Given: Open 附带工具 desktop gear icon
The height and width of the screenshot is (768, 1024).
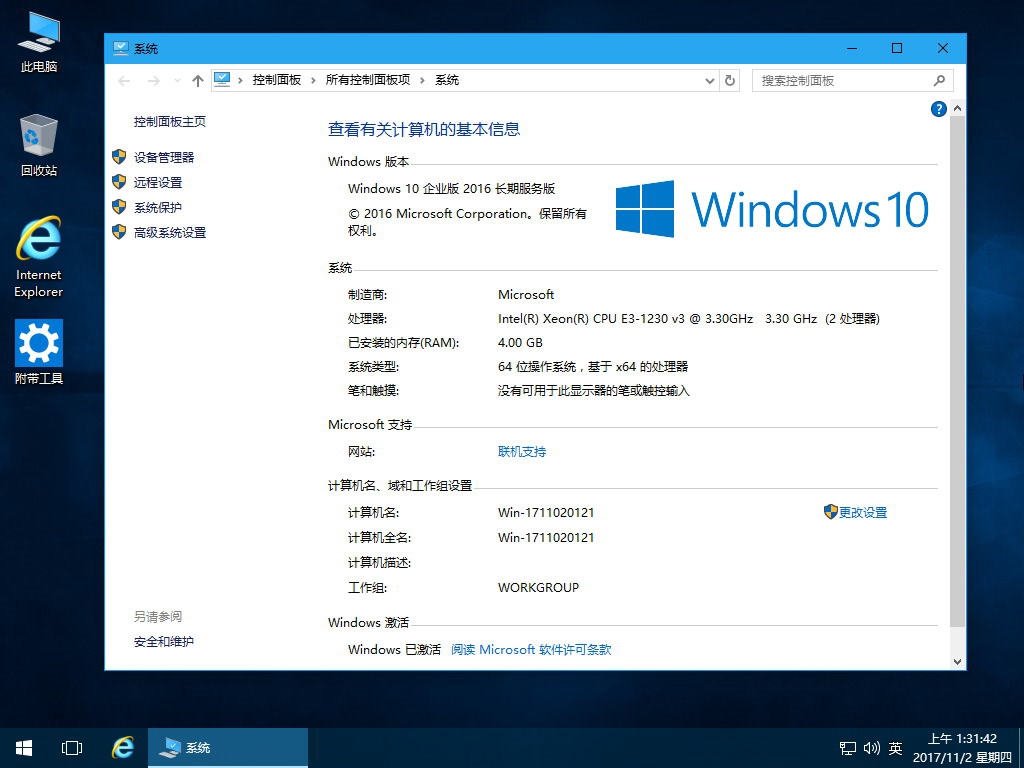Looking at the screenshot, I should (x=39, y=352).
